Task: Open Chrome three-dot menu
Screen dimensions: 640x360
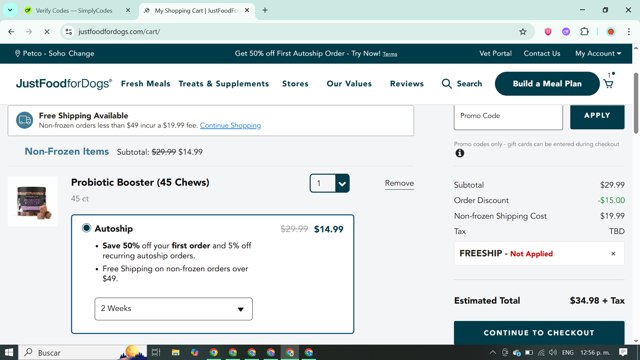Action: click(x=629, y=31)
